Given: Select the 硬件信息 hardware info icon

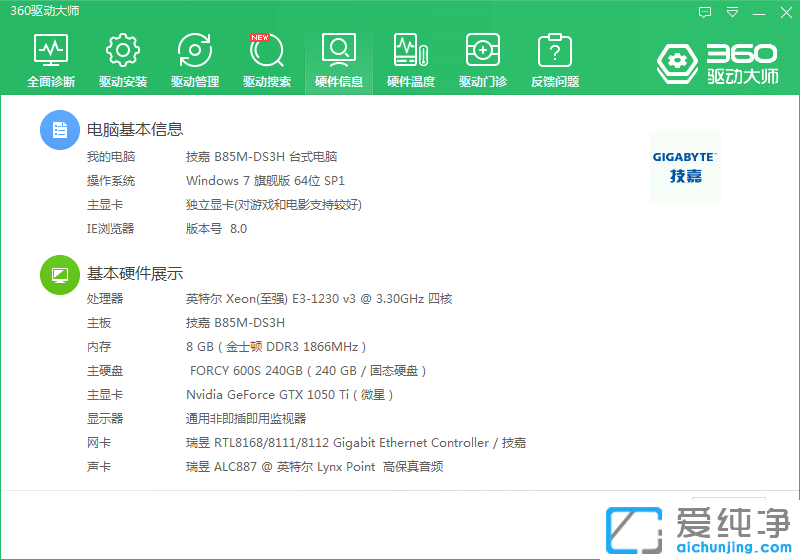Looking at the screenshot, I should click(339, 50).
